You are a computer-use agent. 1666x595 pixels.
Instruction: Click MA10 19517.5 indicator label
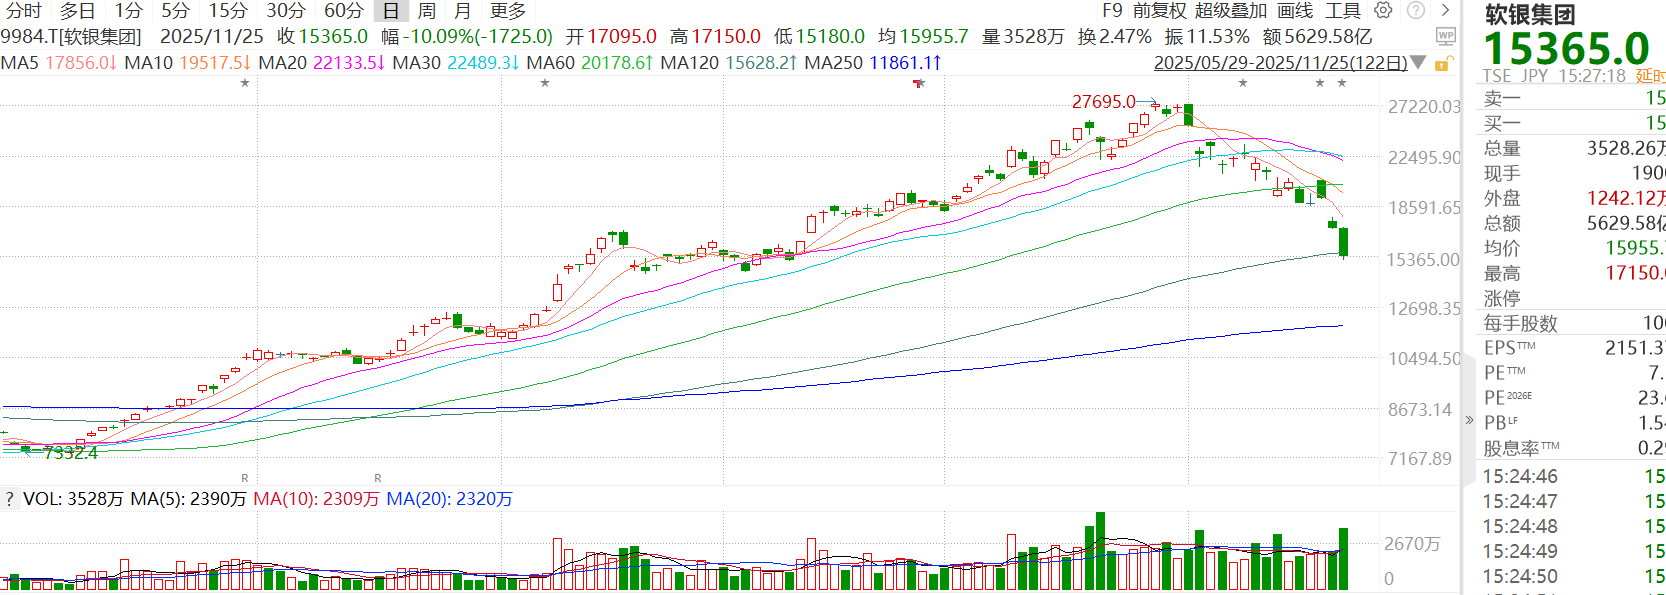188,63
